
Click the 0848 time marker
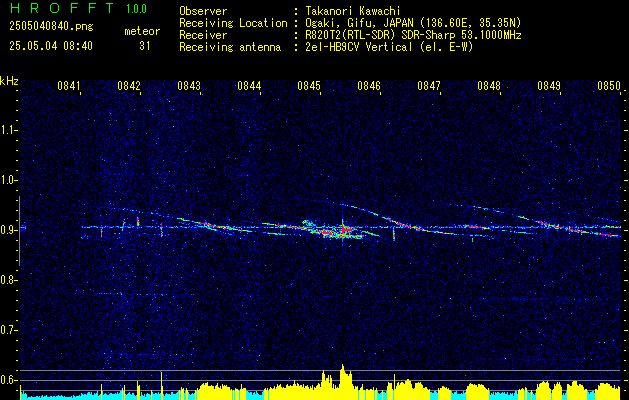point(489,86)
